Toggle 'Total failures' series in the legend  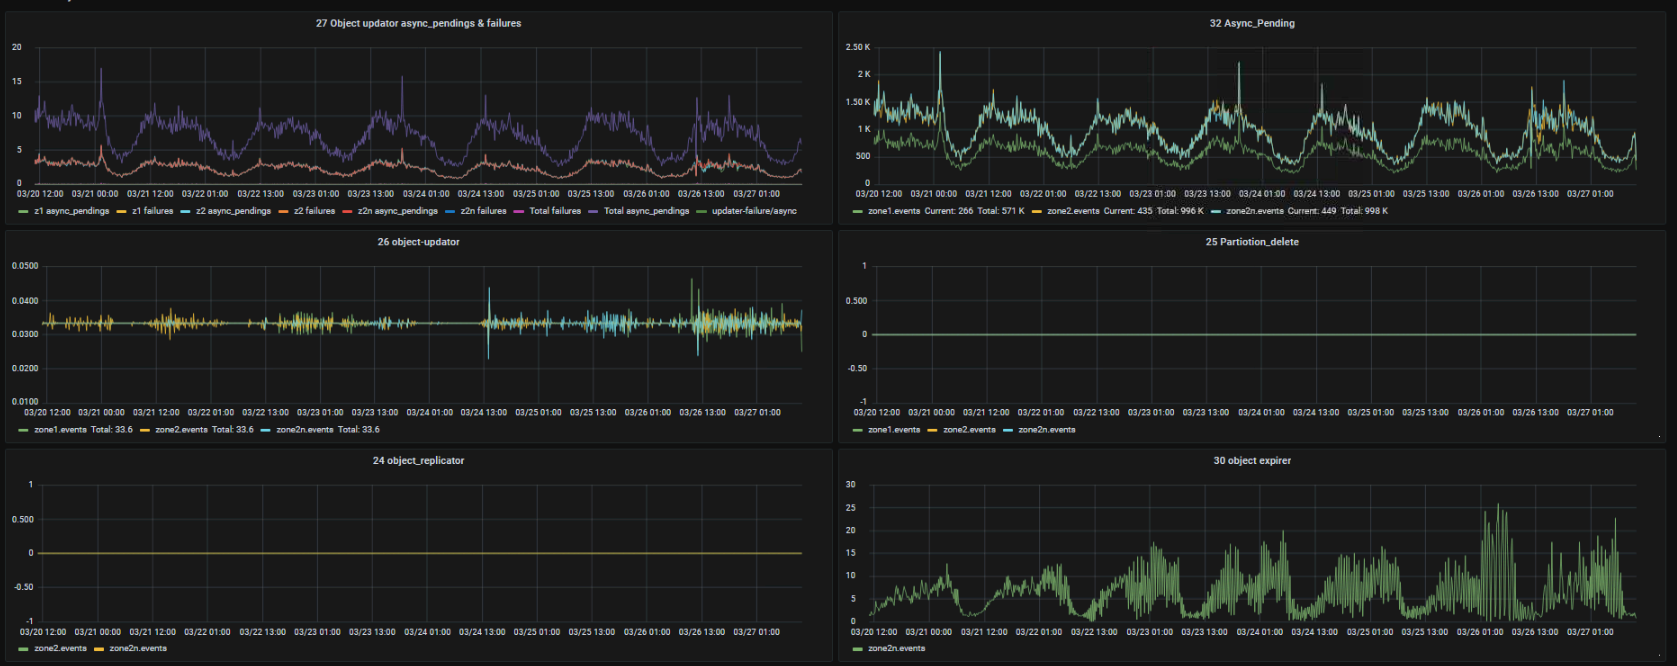pos(555,211)
